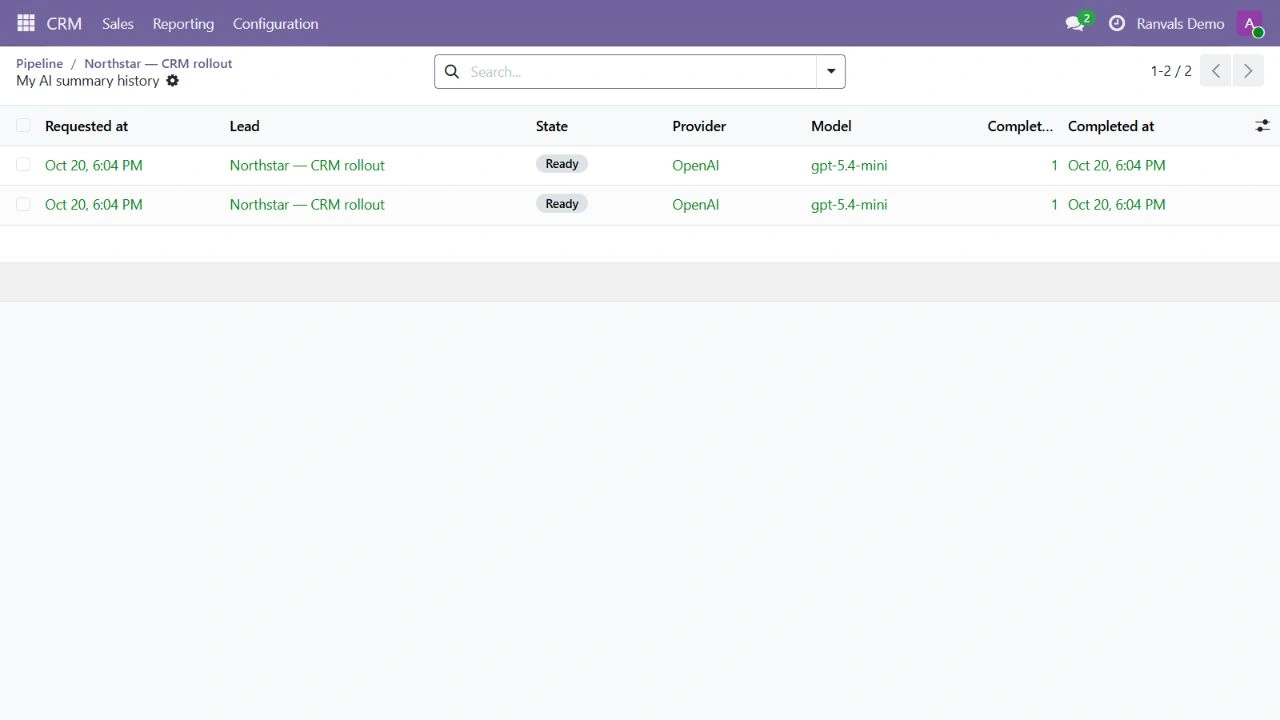The width and height of the screenshot is (1280, 720).
Task: Open the messages chat bubble icon
Action: point(1076,23)
